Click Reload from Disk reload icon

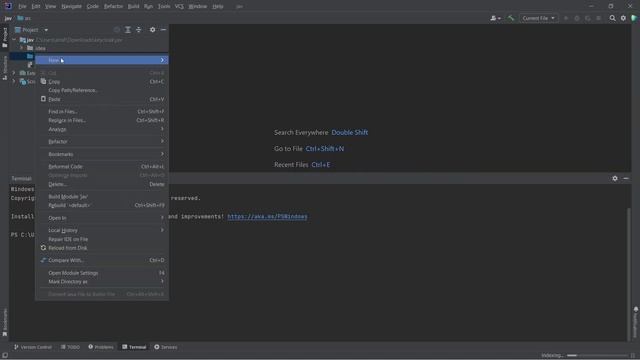tap(43, 248)
